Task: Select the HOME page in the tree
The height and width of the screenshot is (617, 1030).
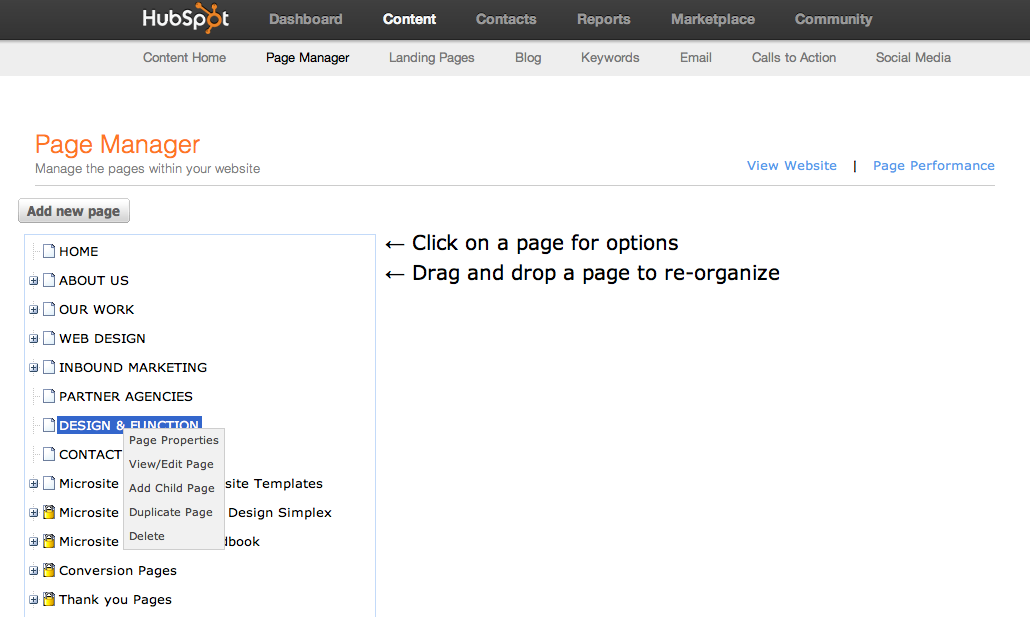Action: (78, 251)
